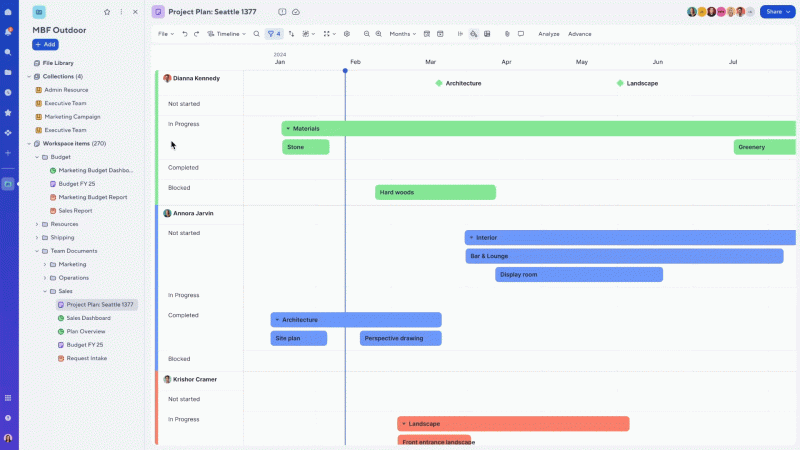Open the grouping options dropdown in toolbar
This screenshot has width=800, height=450.
pos(308,34)
